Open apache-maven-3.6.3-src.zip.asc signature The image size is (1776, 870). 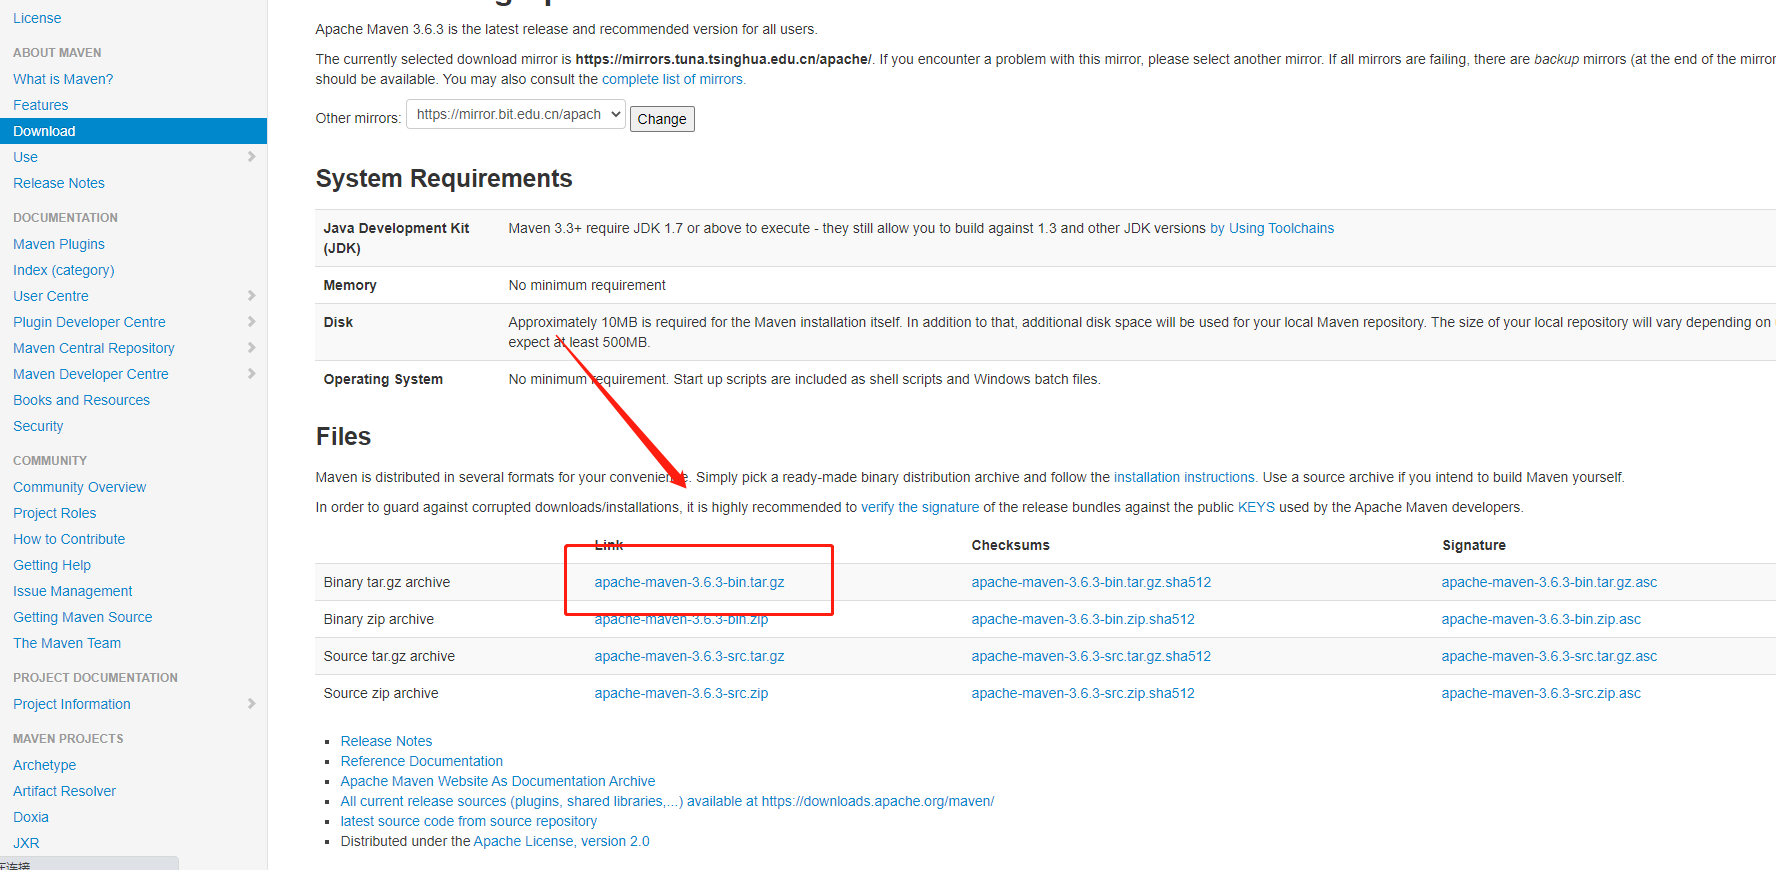coord(1541,693)
